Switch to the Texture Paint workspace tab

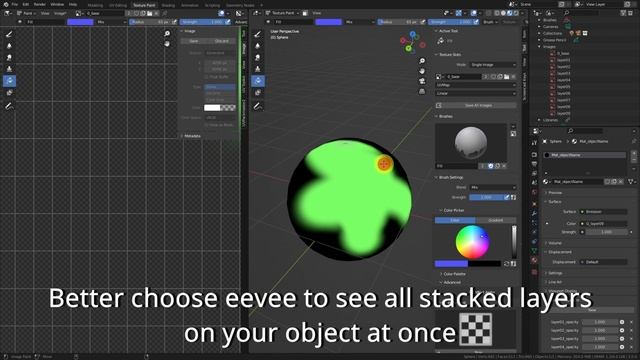tap(144, 5)
